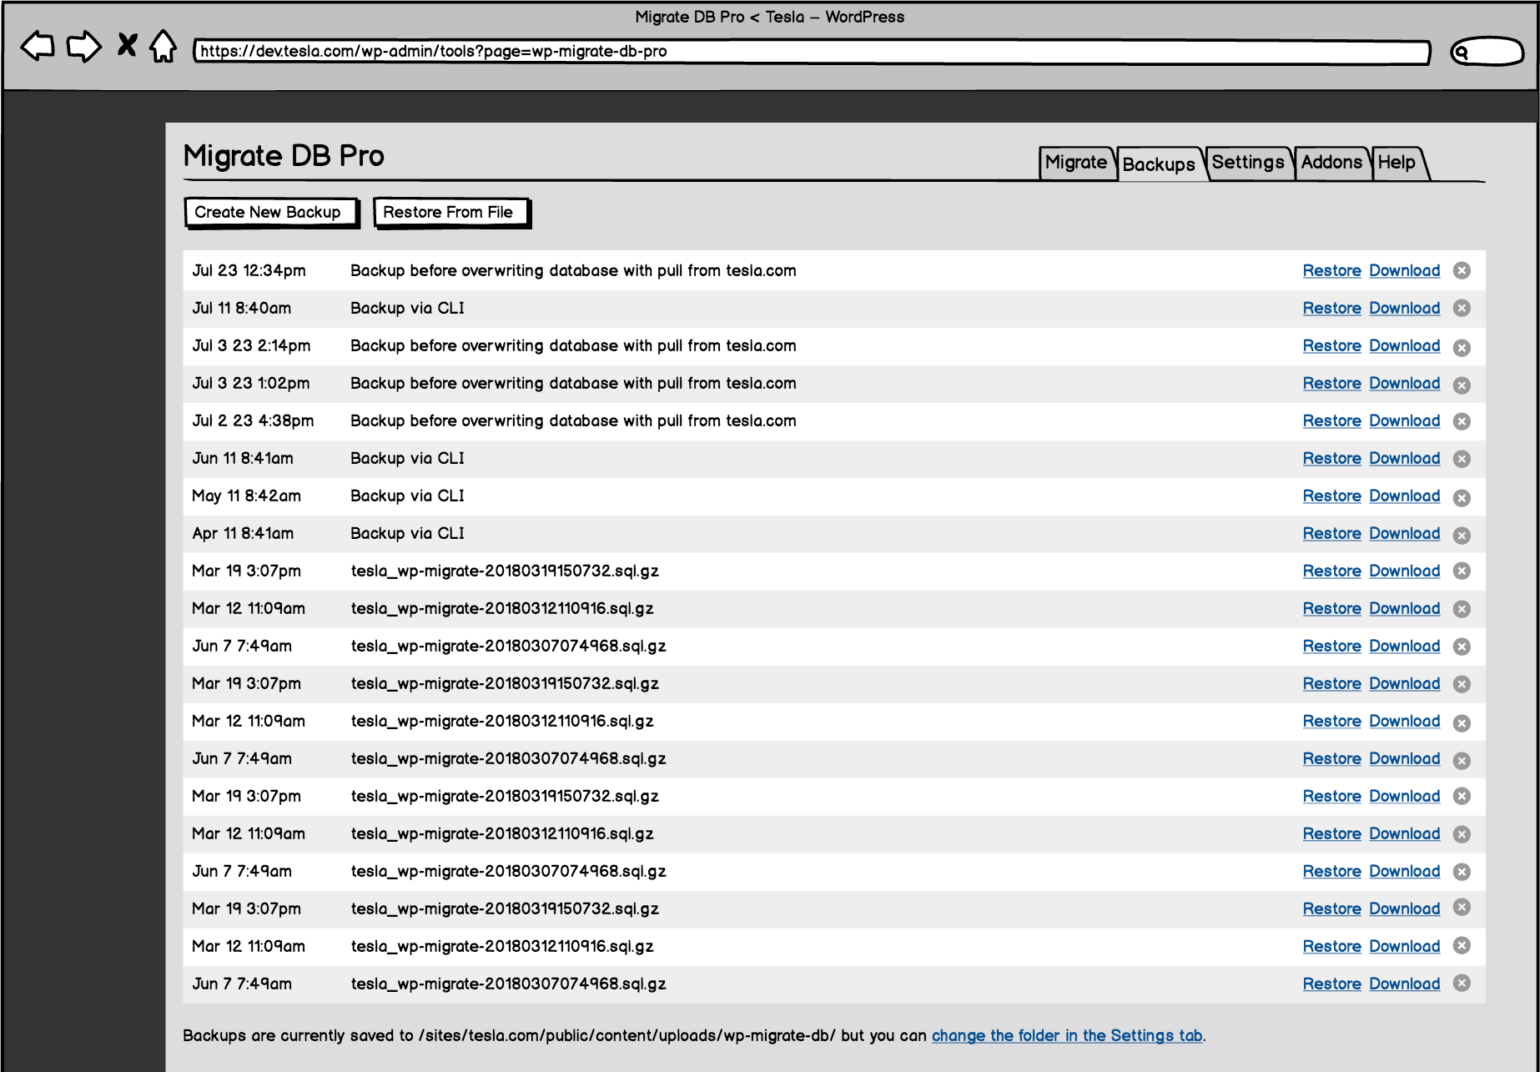Image resolution: width=1540 pixels, height=1072 pixels.
Task: Delete the Jul 23 12:34pm backup
Action: pos(1461,270)
